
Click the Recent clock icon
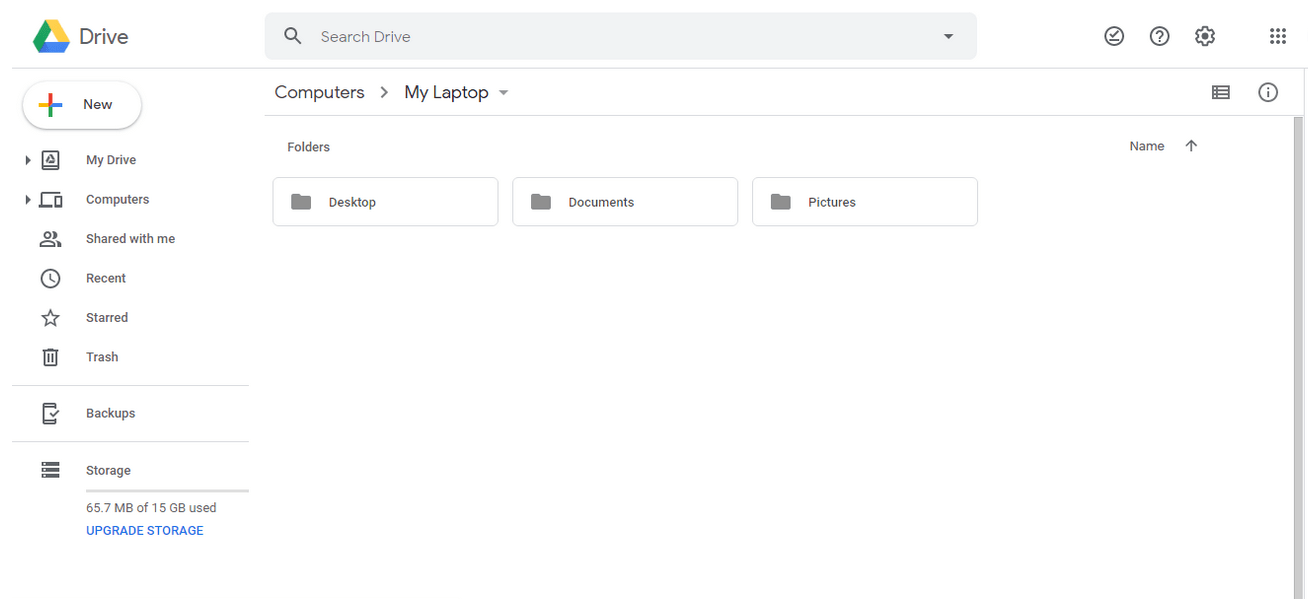50,278
